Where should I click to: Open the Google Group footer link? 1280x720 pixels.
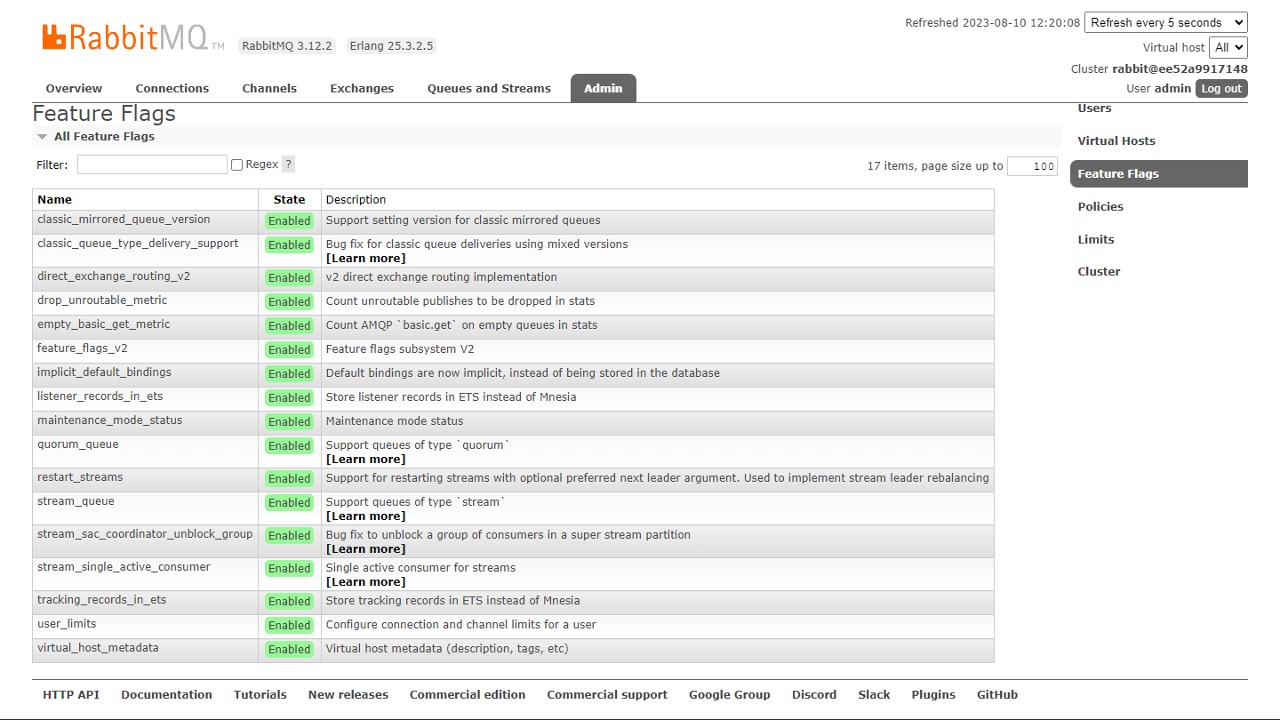click(x=730, y=695)
